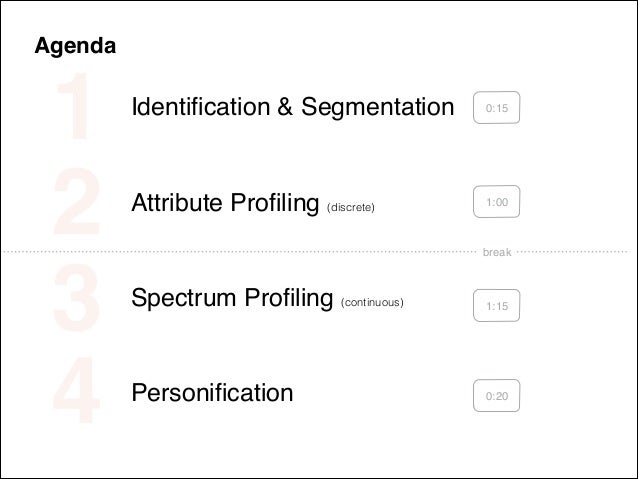Click the large number 4

pyautogui.click(x=73, y=393)
